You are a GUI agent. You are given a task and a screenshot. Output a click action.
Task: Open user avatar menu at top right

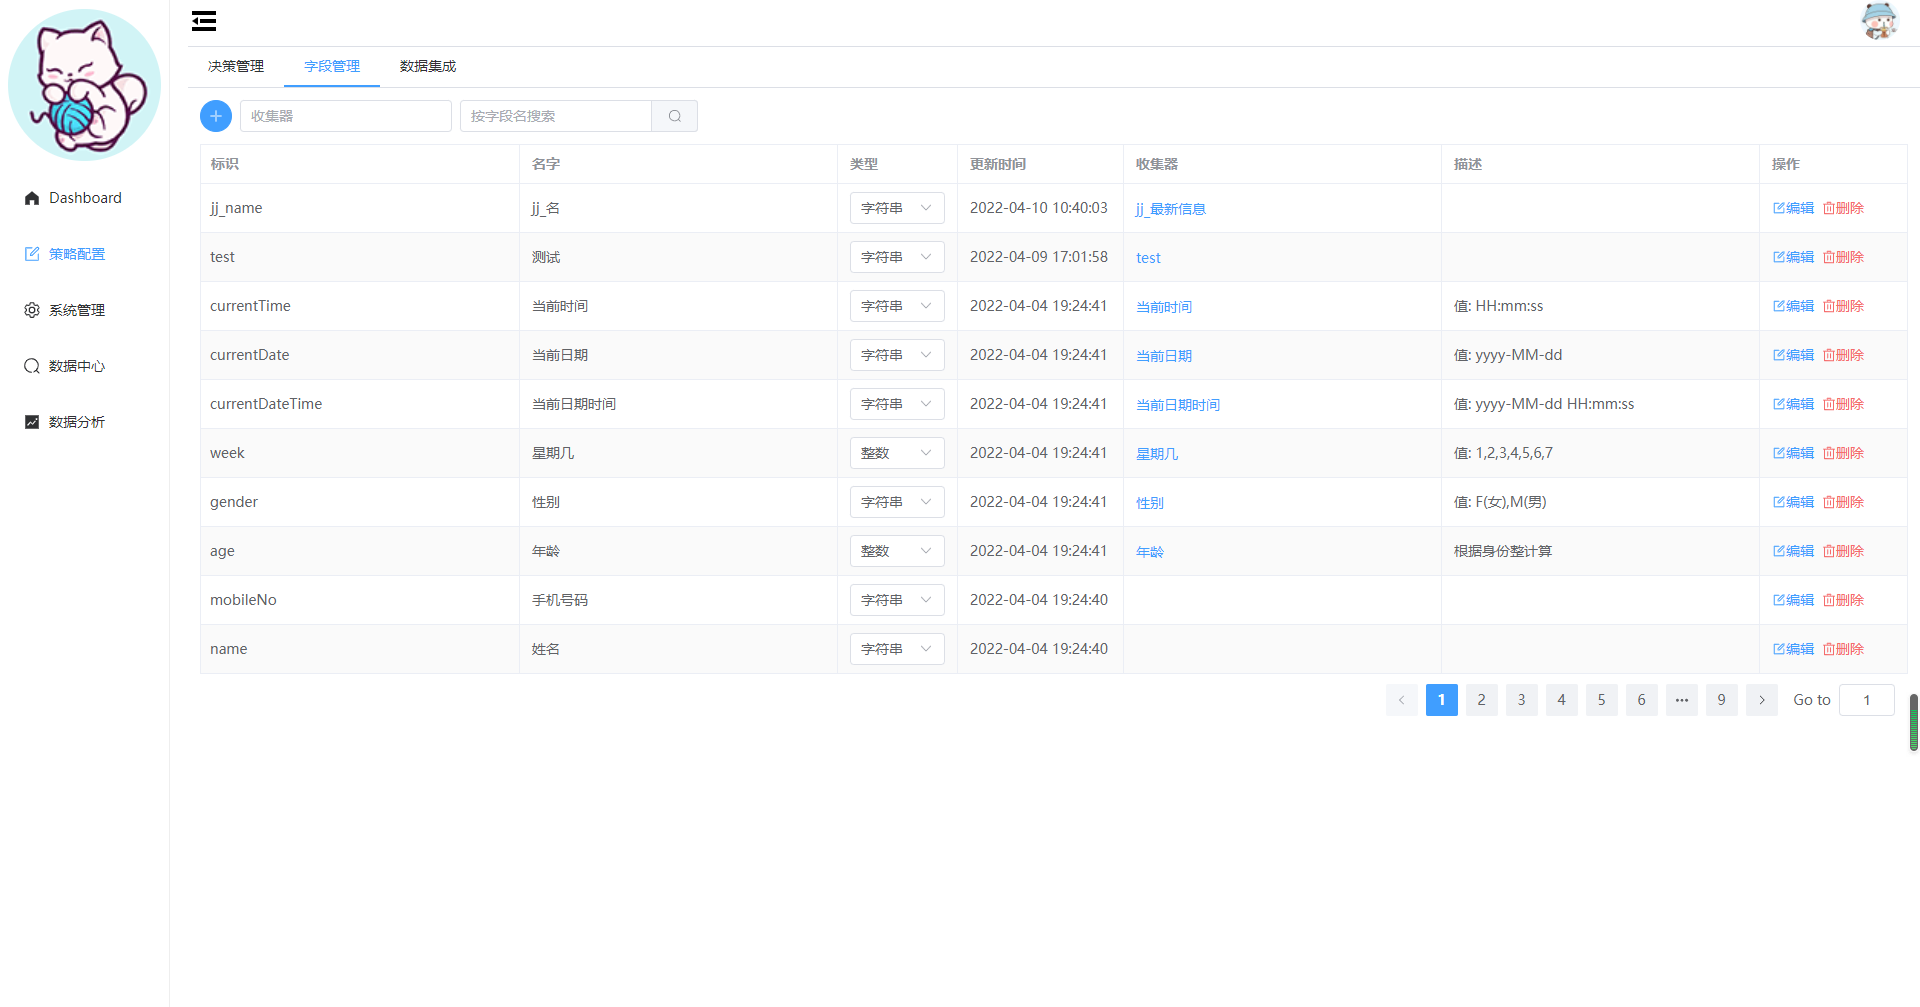[x=1879, y=21]
